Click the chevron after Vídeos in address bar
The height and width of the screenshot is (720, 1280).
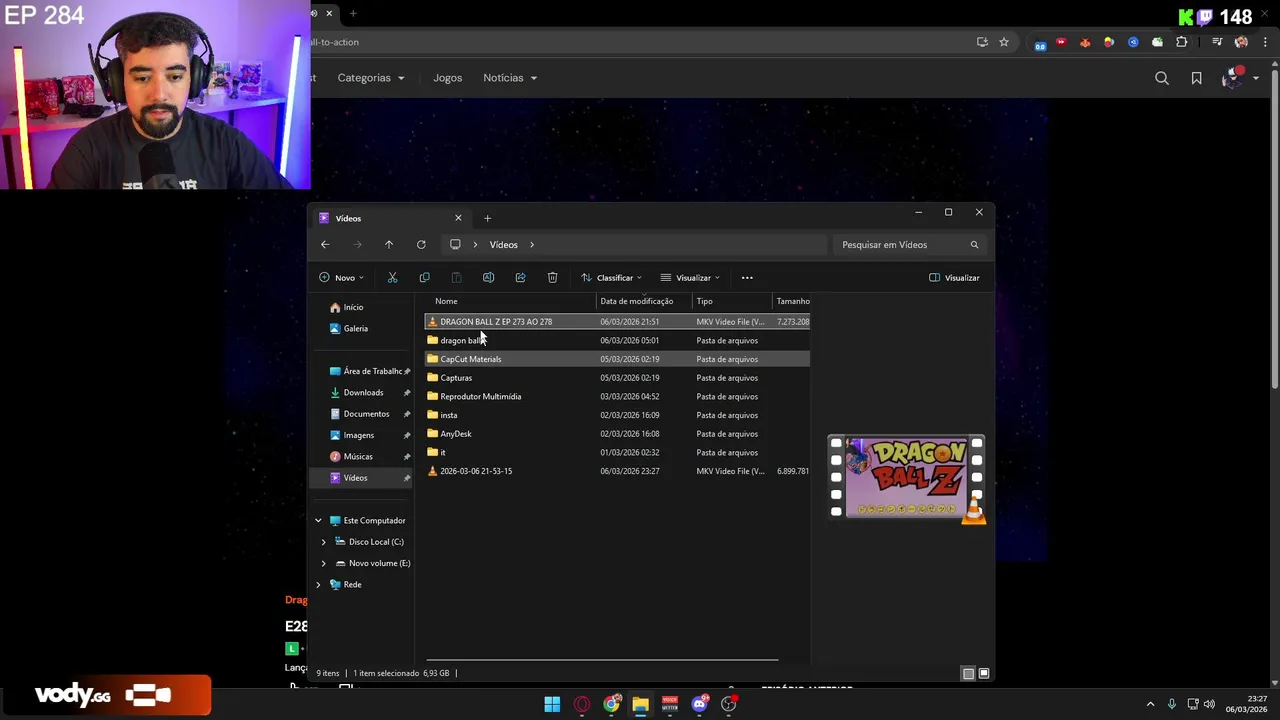(532, 244)
